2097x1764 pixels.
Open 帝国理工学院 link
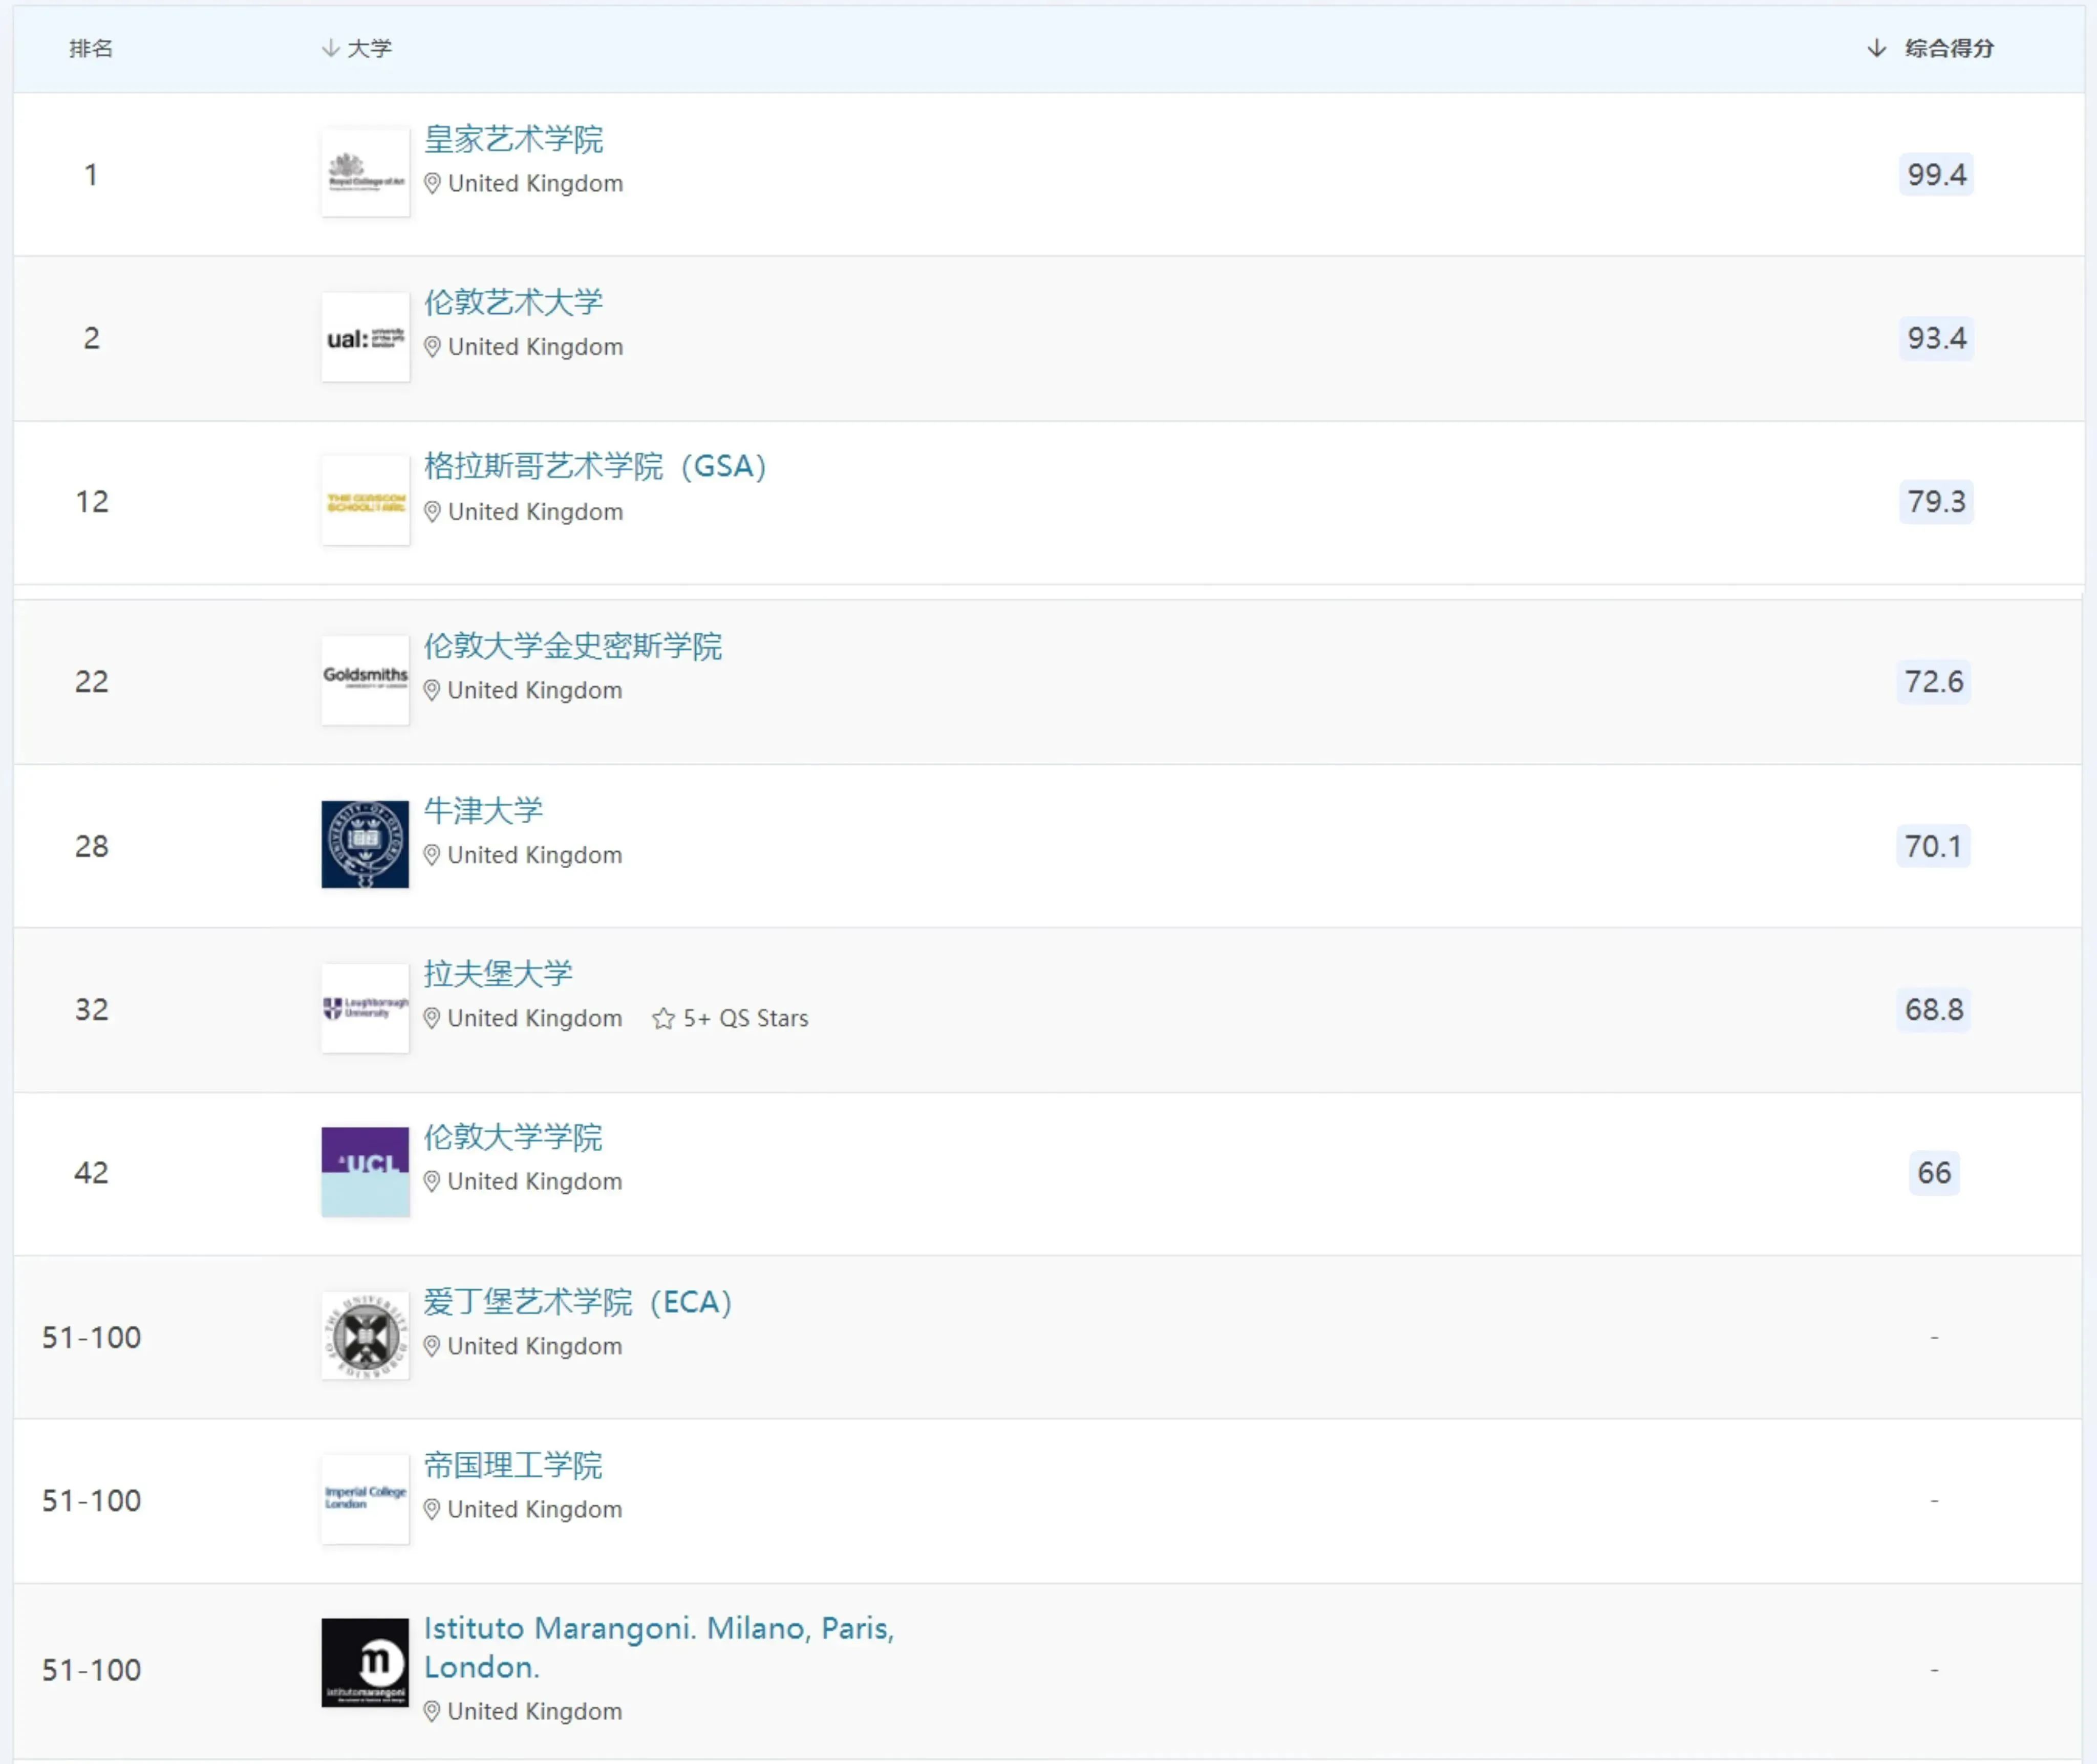coord(513,1465)
